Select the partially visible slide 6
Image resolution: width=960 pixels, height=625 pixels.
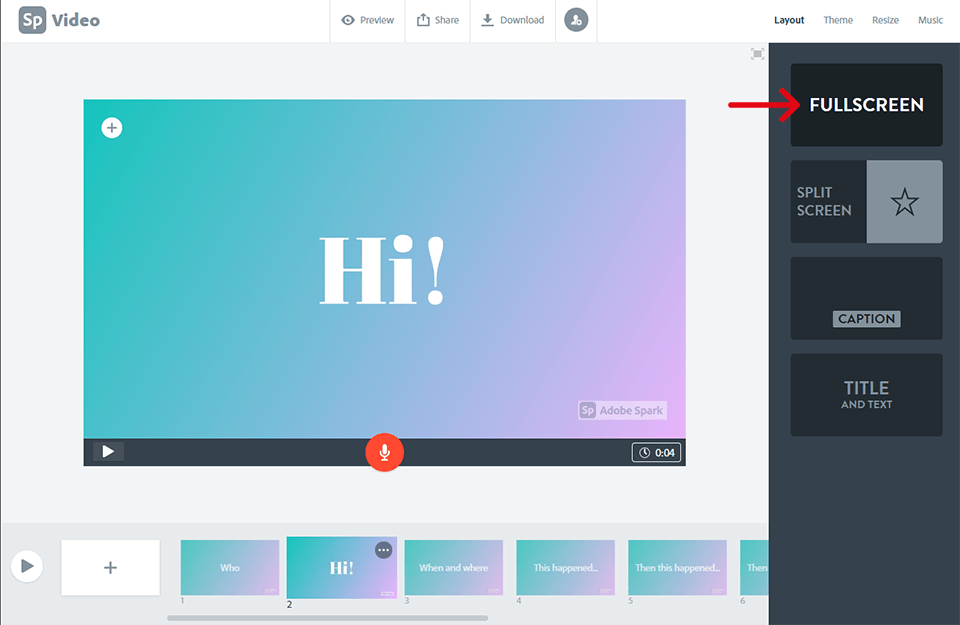754,567
